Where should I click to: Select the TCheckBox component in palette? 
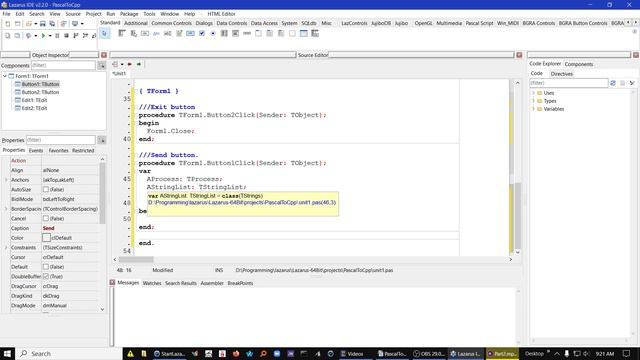pyautogui.click(x=202, y=33)
